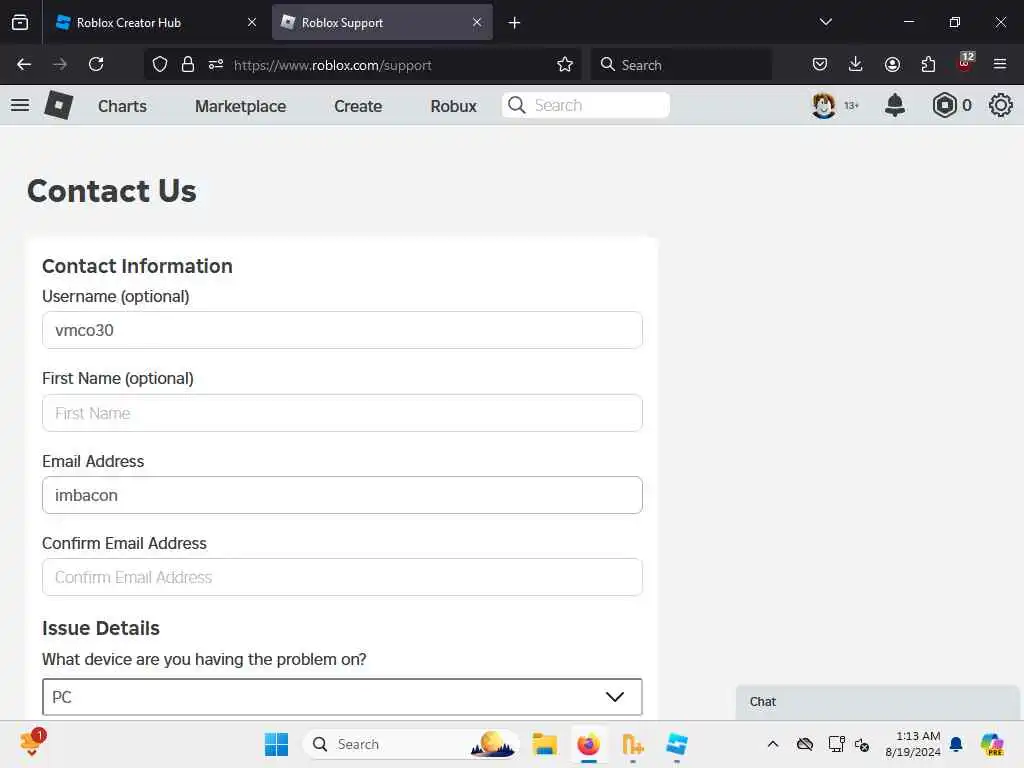Open the Robux page

click(453, 106)
